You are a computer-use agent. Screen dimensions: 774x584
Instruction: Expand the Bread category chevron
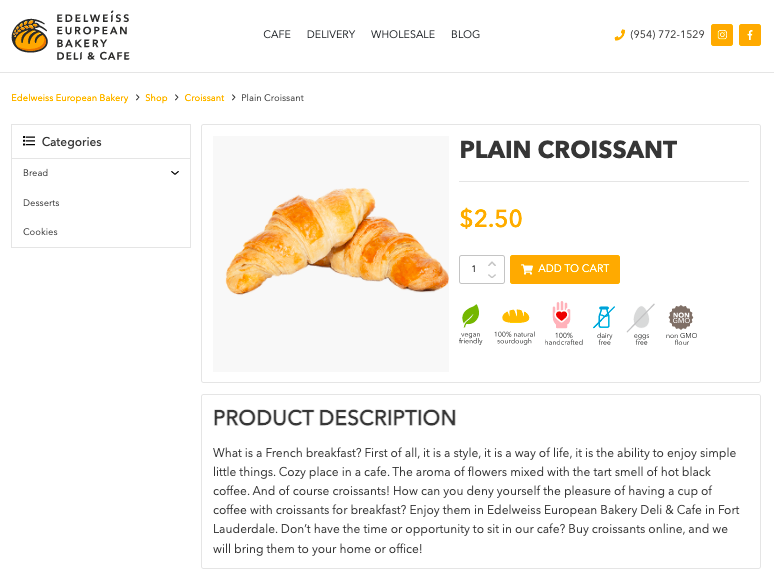pyautogui.click(x=175, y=173)
